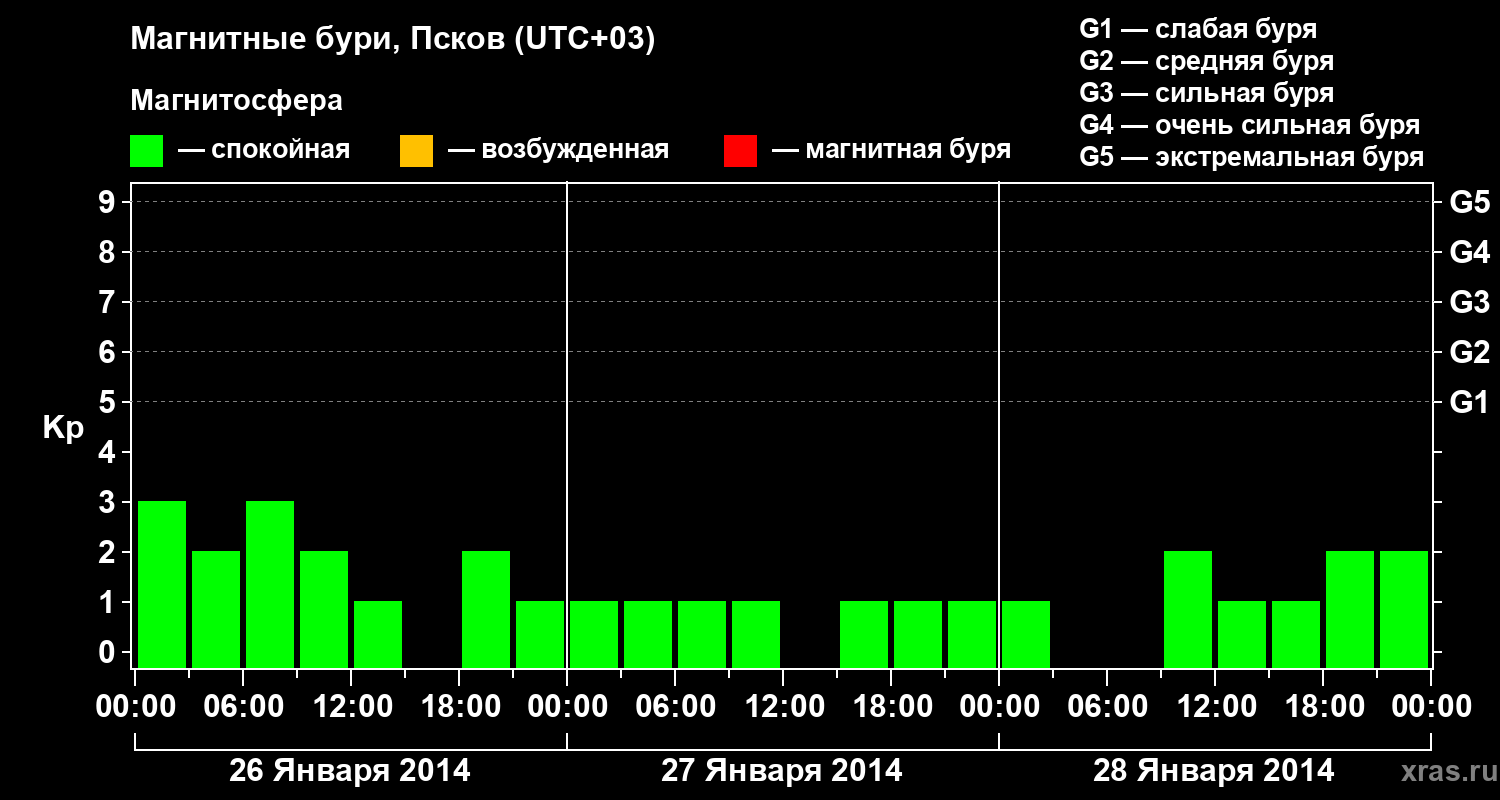
Task: Click the Kp 3 bar for 26 January 06:00–09:00
Action: click(x=270, y=584)
